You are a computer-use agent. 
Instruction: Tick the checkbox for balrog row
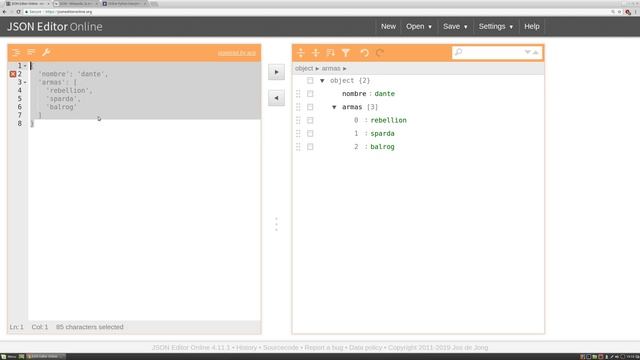coord(310,147)
